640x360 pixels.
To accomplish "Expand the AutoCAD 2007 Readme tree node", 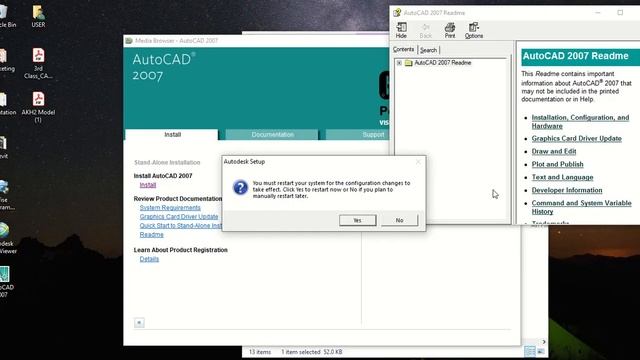I will click(x=399, y=63).
